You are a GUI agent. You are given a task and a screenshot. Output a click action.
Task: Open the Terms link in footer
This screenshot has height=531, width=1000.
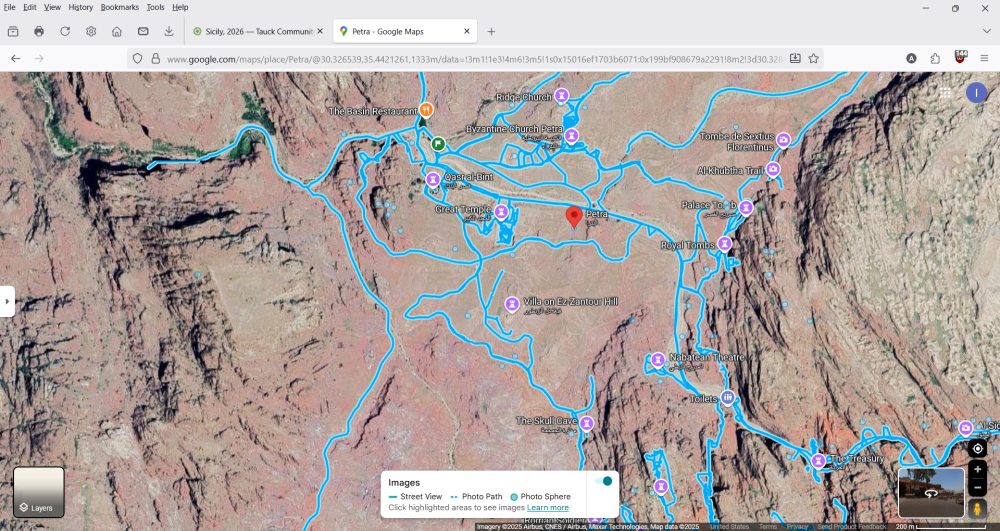(x=768, y=527)
